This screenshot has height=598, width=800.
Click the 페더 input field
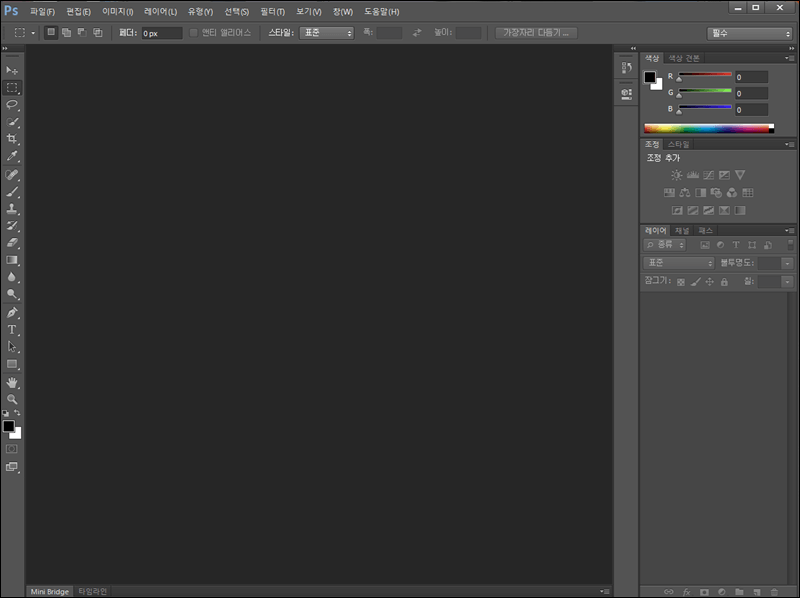pos(162,33)
